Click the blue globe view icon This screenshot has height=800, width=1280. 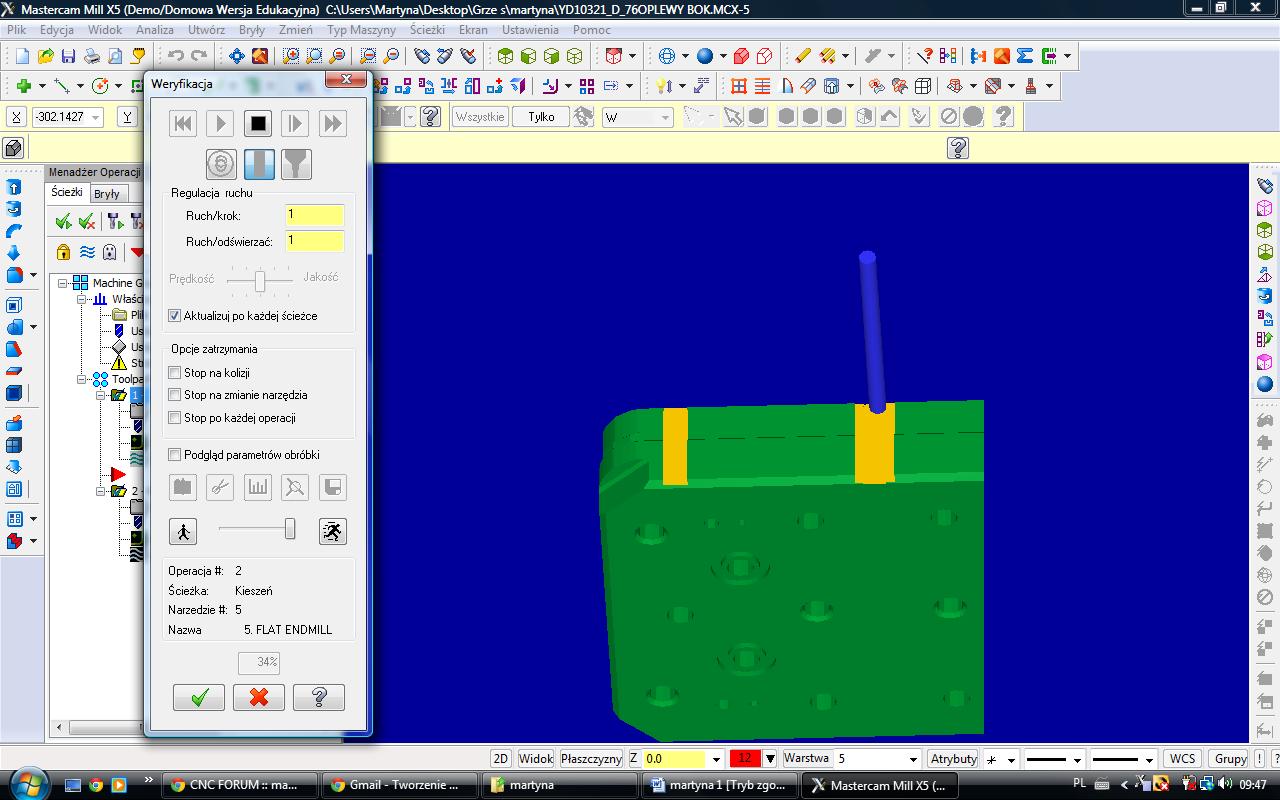click(x=667, y=56)
